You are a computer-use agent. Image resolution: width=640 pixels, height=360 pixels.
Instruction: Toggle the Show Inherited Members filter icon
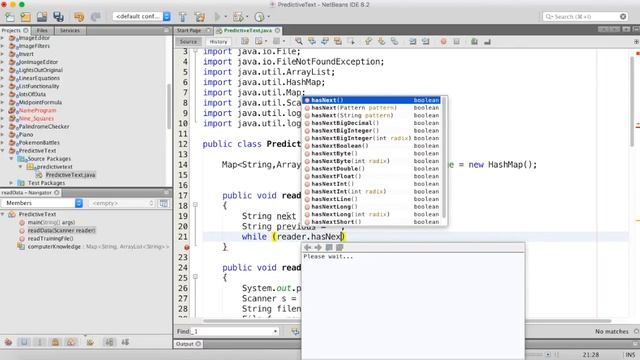tap(8, 342)
